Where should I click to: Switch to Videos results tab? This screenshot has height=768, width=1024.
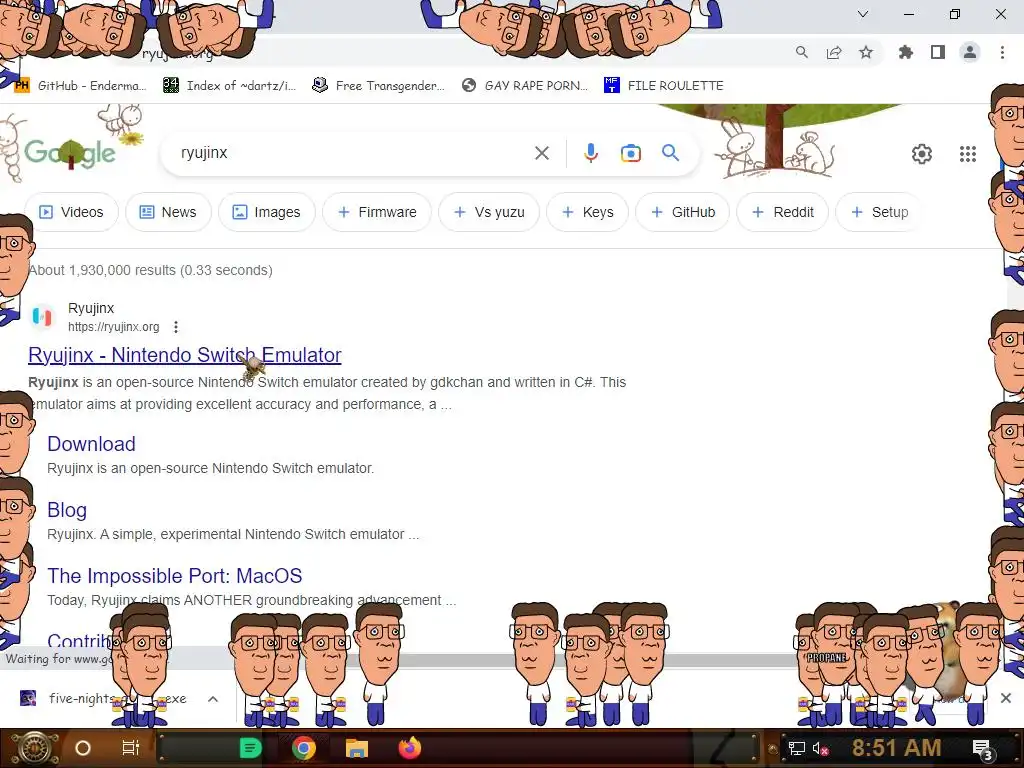71,212
